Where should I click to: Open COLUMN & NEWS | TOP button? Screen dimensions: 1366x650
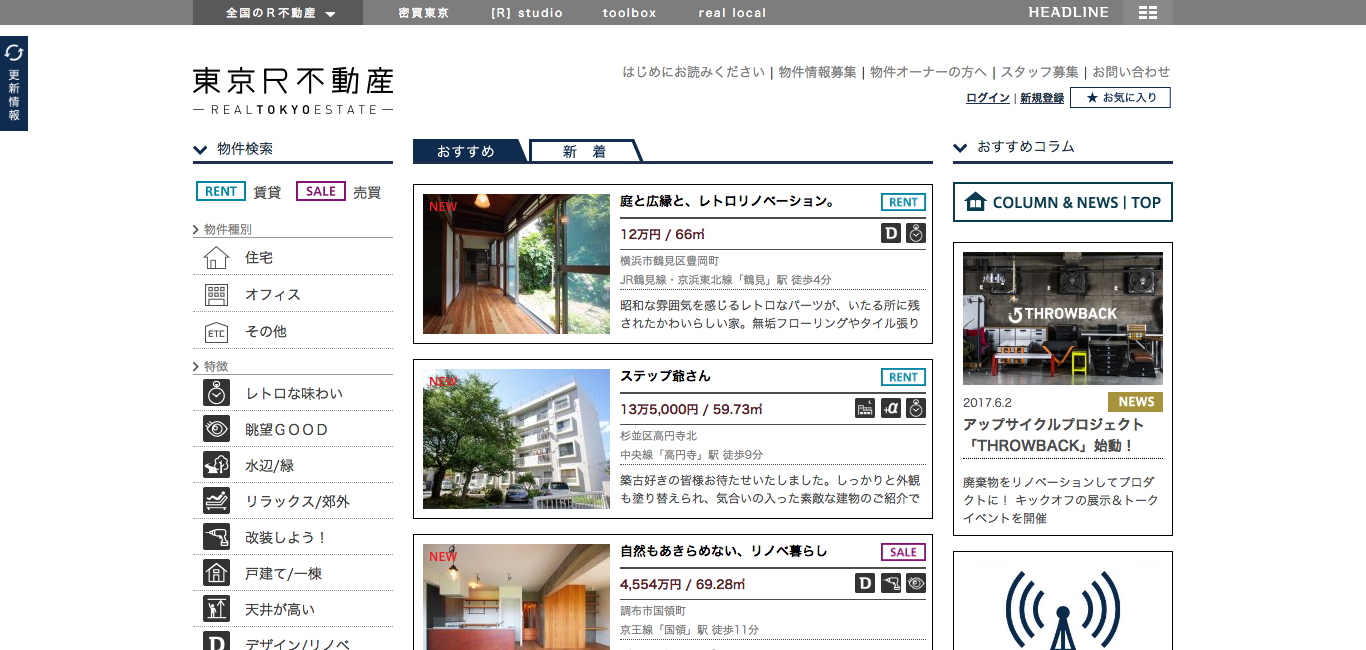pyautogui.click(x=1063, y=202)
